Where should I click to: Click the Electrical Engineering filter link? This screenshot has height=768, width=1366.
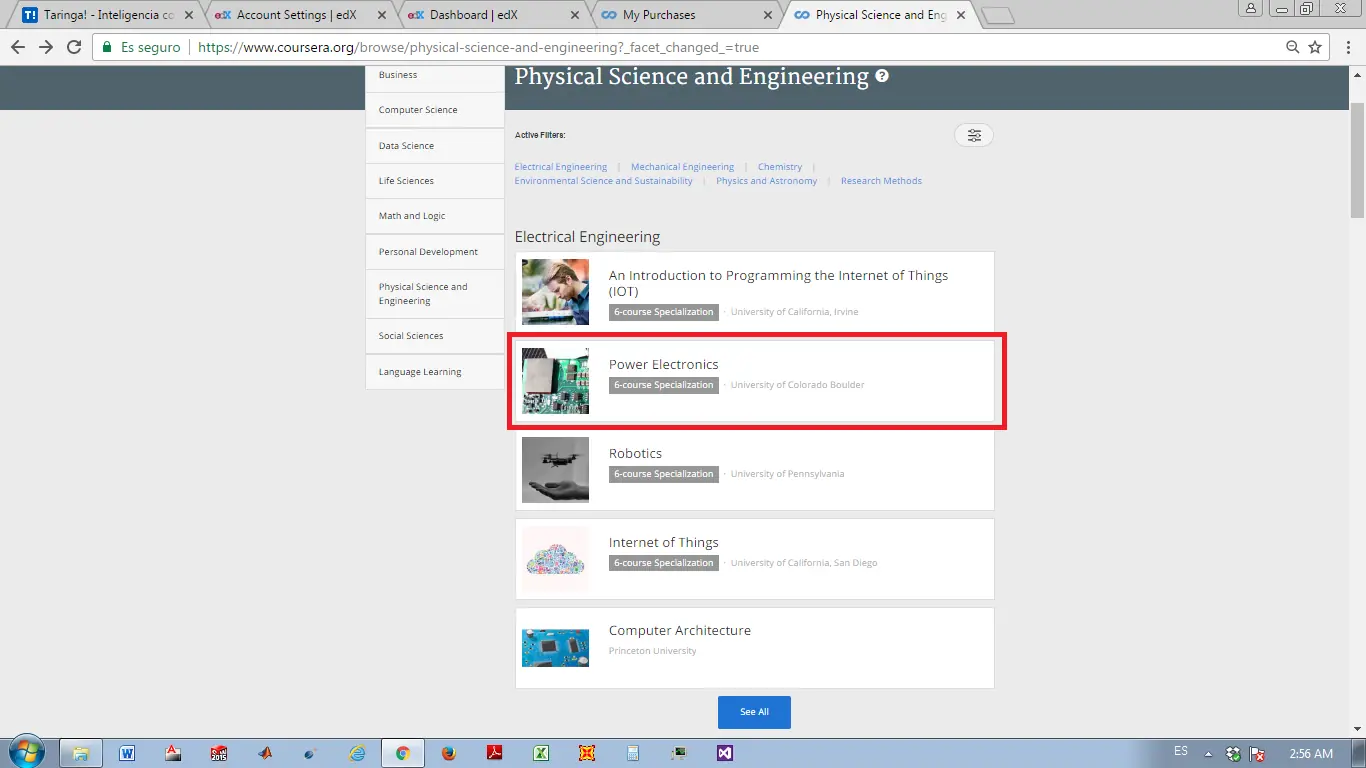(x=560, y=167)
